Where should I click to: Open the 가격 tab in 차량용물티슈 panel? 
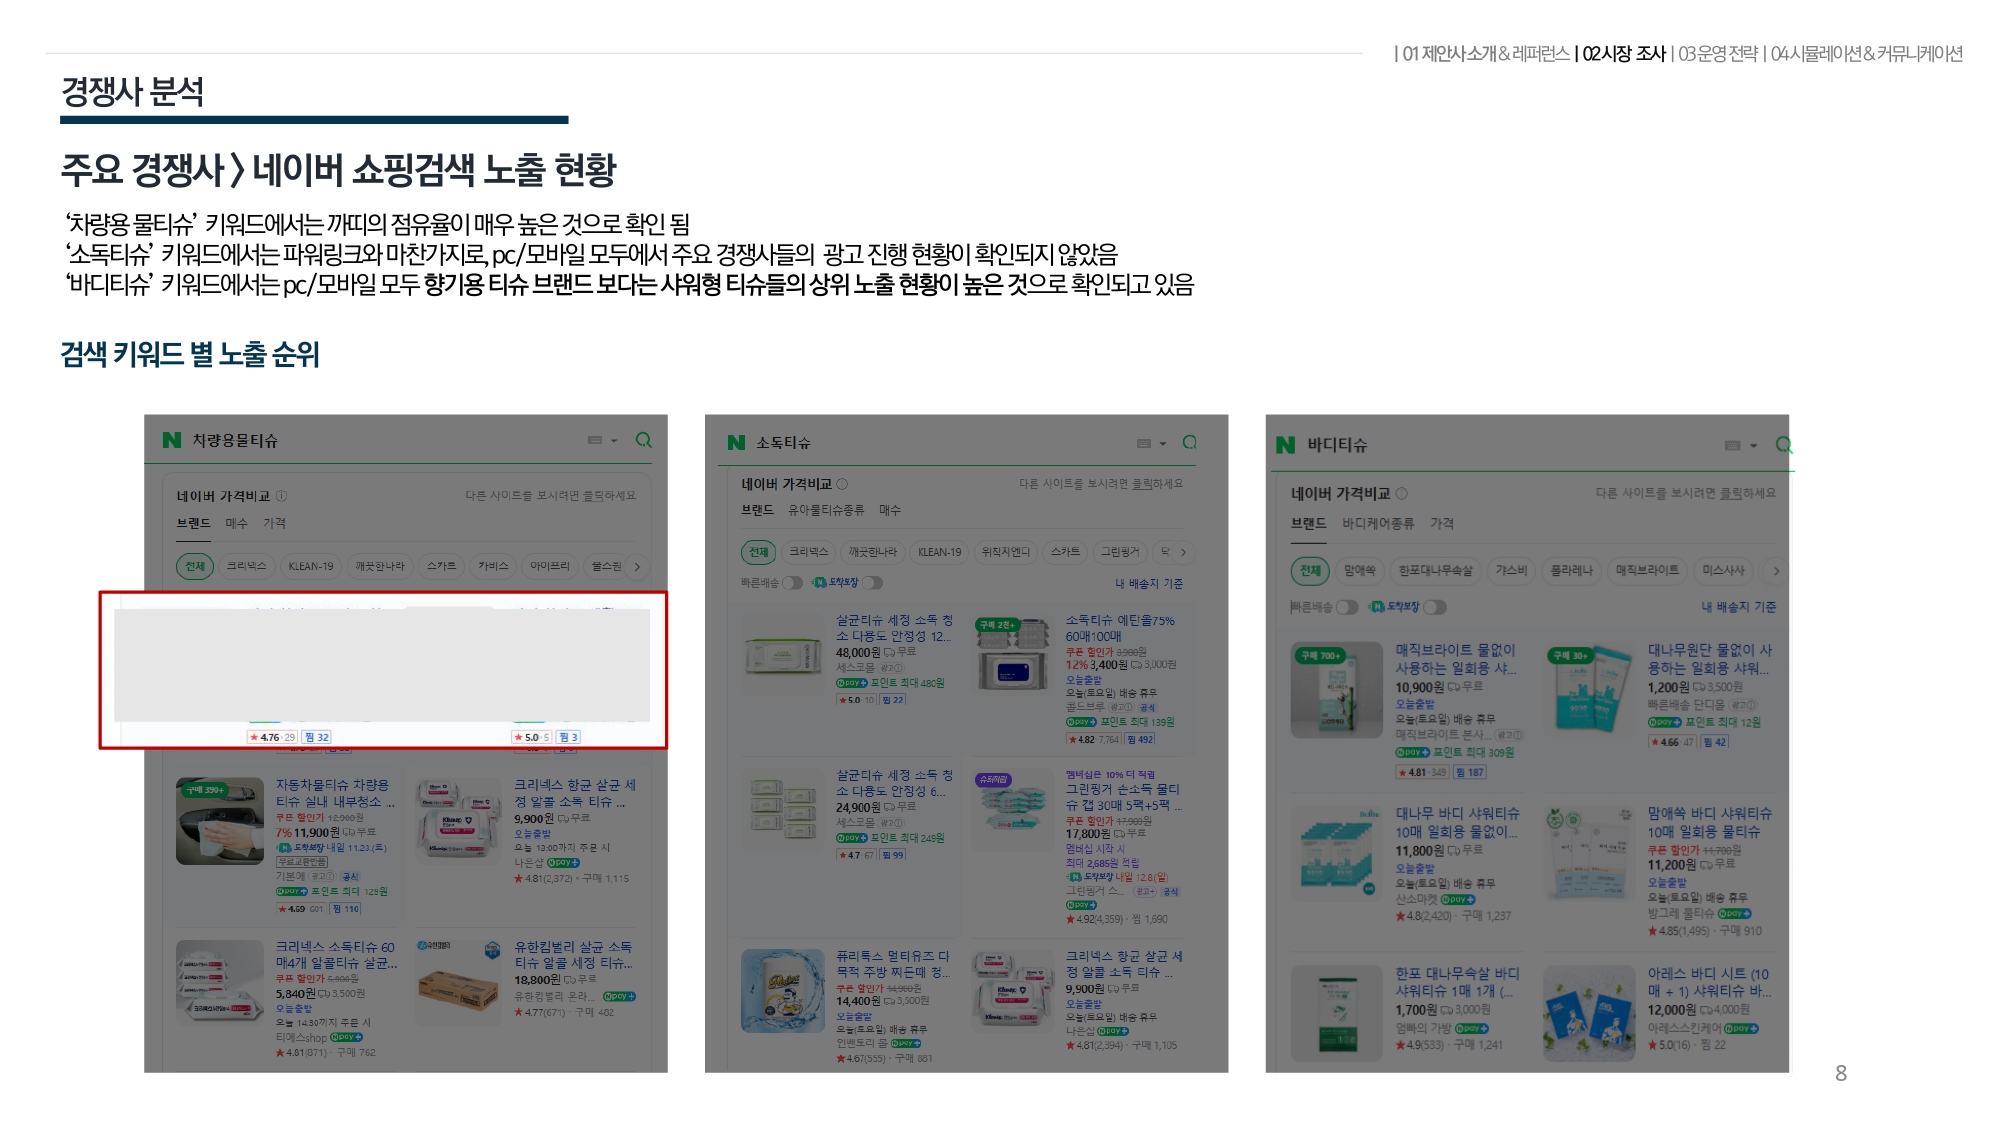[x=274, y=523]
